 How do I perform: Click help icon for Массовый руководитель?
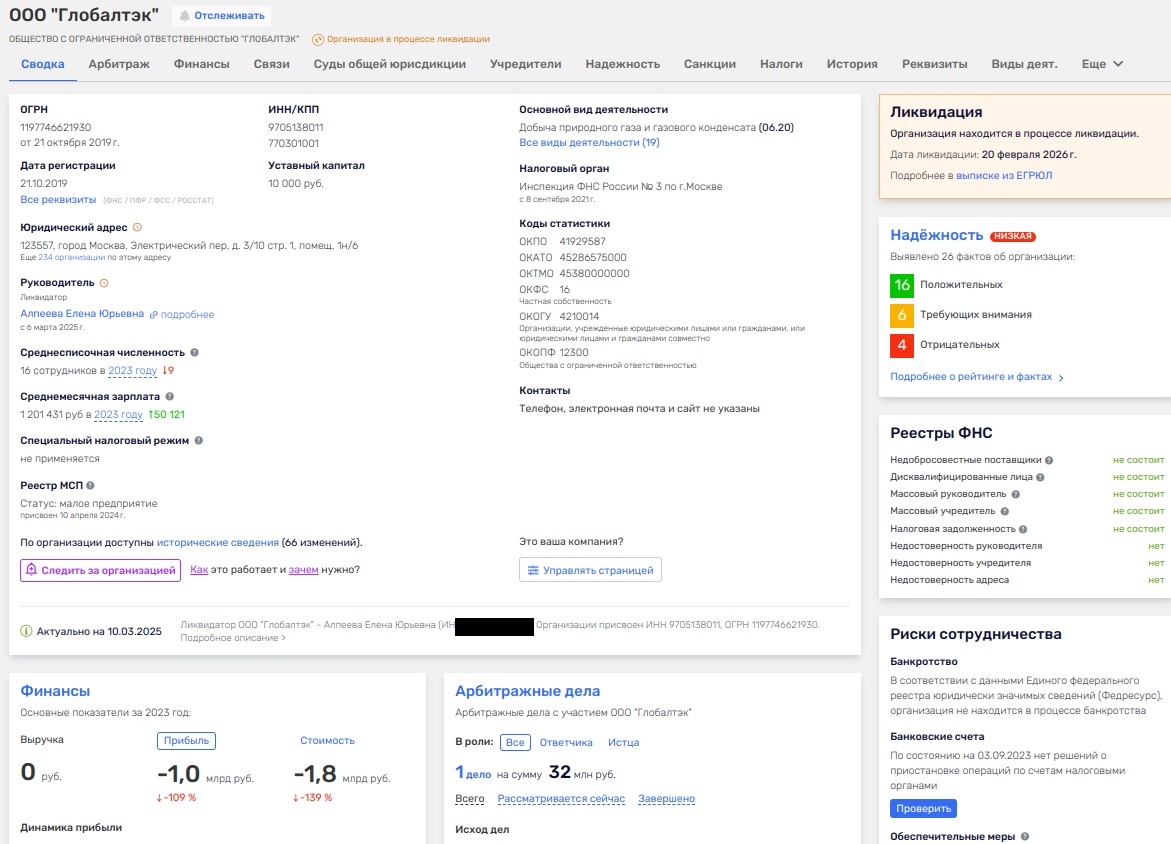[x=1016, y=494]
